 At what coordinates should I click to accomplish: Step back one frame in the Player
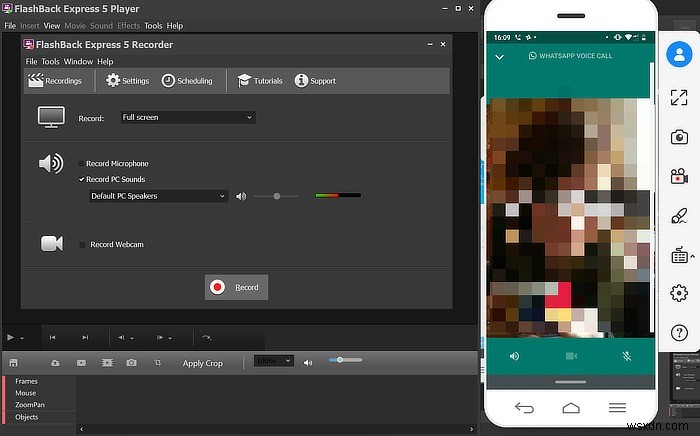121,337
